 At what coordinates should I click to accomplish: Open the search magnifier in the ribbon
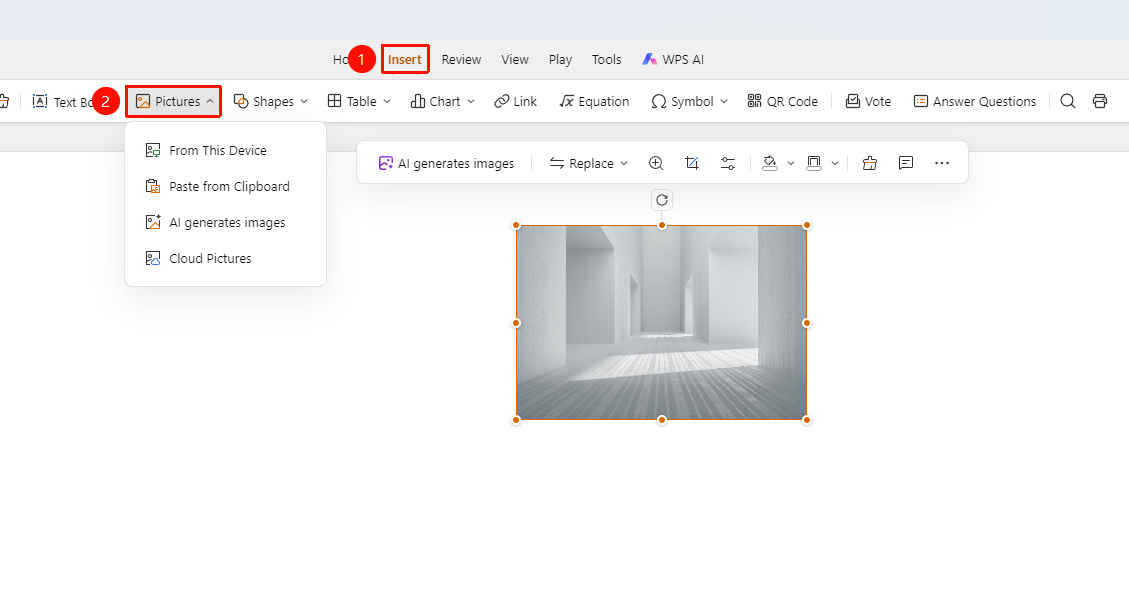tap(1068, 101)
